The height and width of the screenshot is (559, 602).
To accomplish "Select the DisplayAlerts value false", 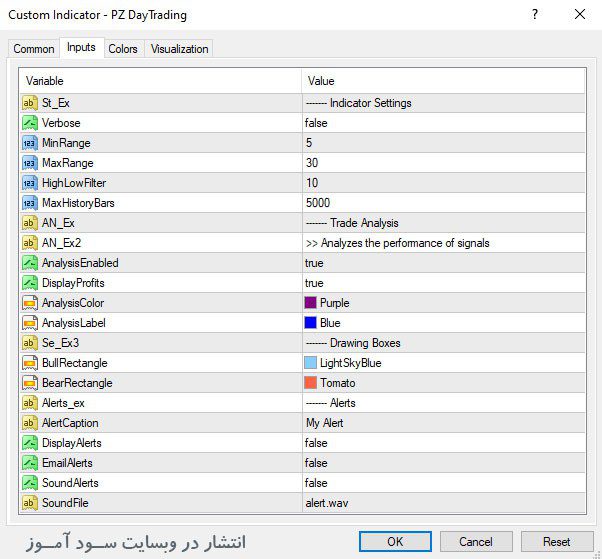I will 316,443.
